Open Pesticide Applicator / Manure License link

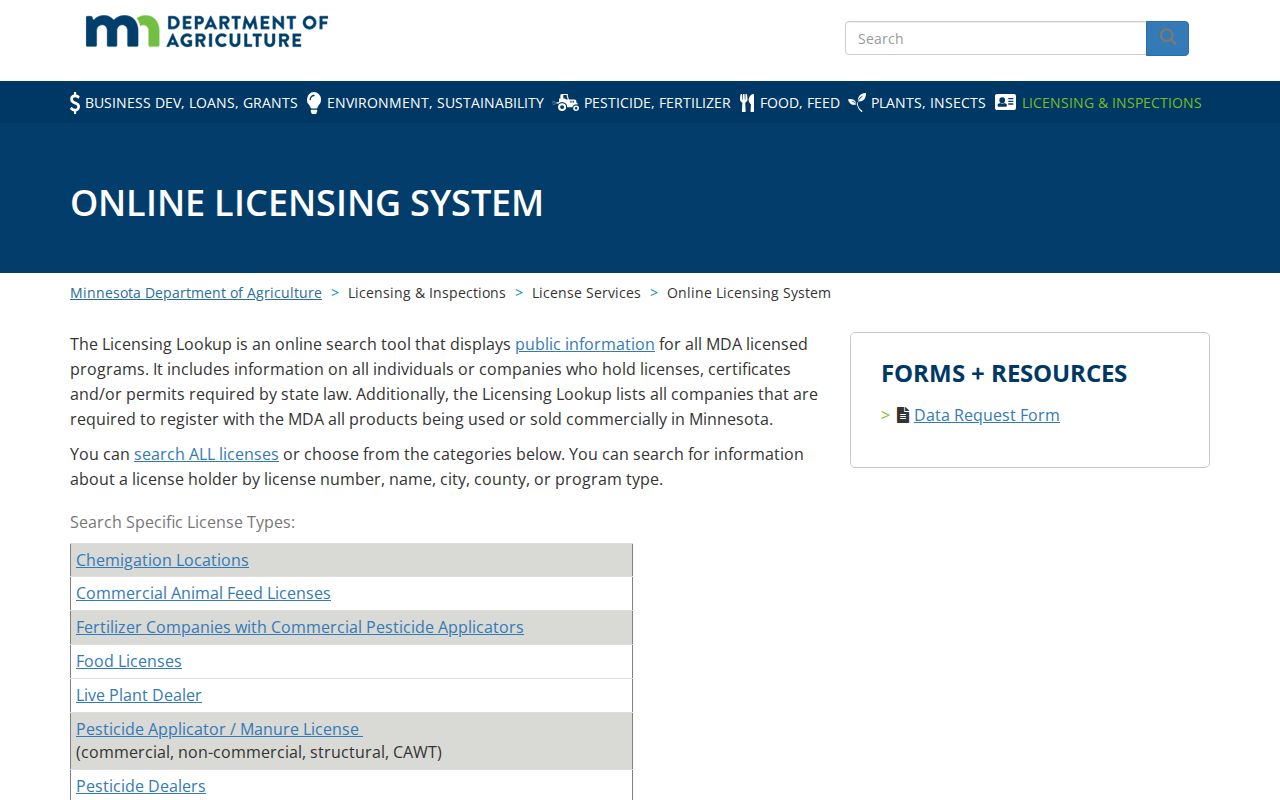pos(219,729)
